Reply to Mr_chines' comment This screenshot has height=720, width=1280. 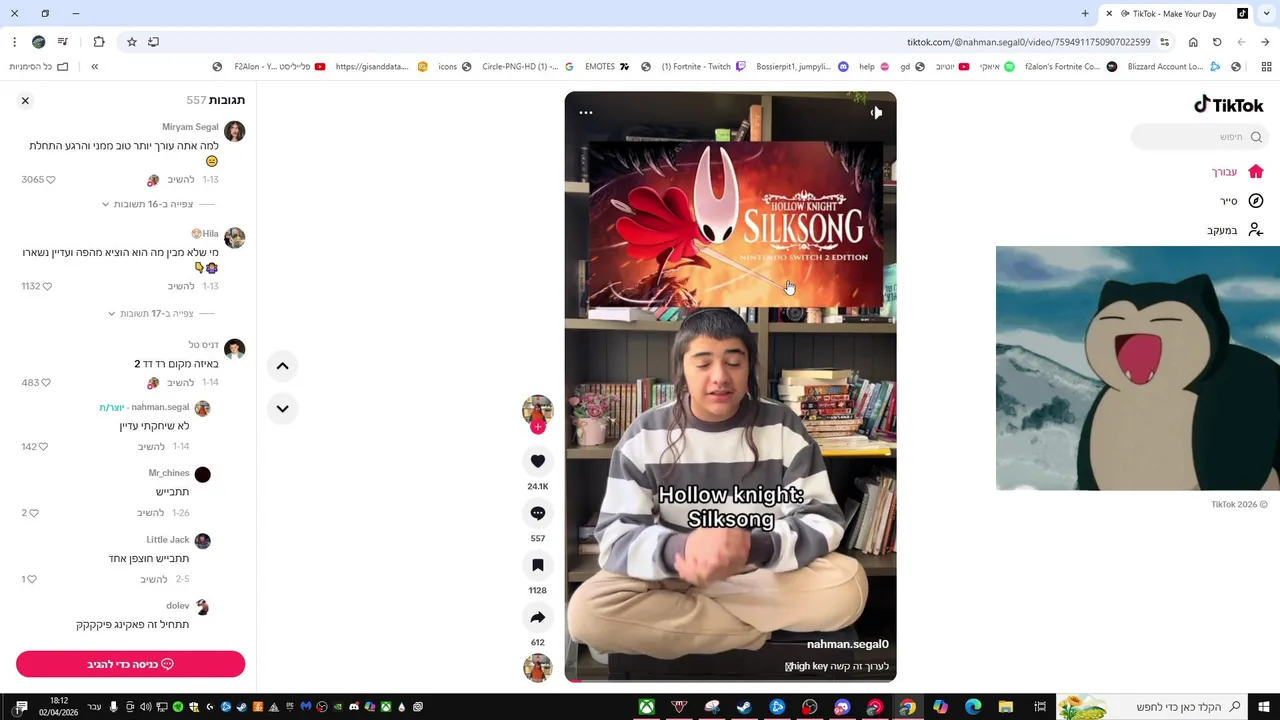[x=151, y=513]
